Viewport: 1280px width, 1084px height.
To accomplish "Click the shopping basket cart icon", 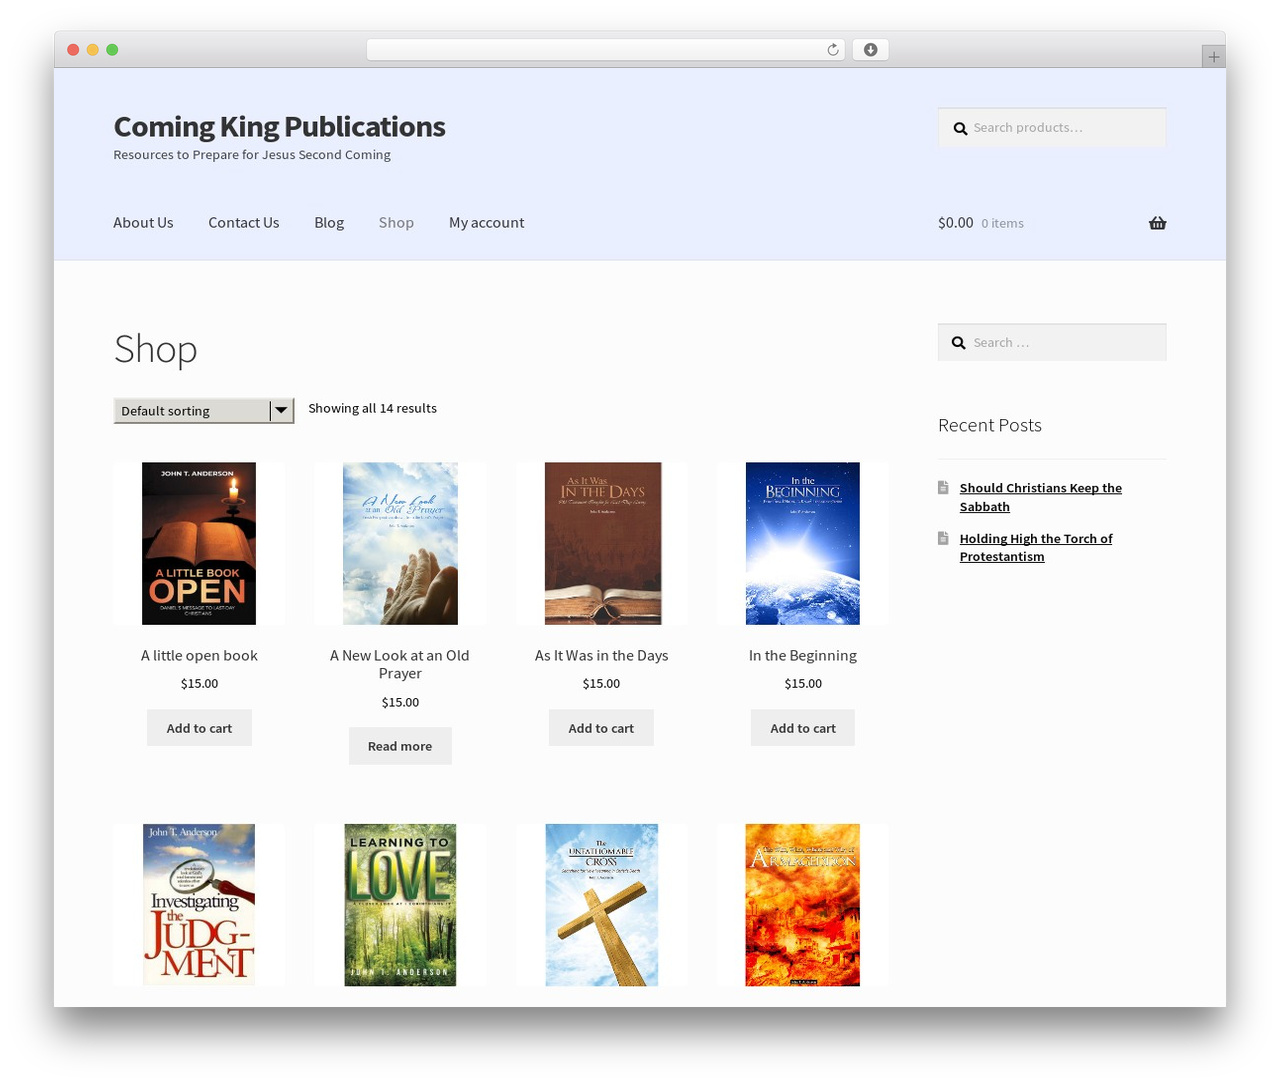I will click(x=1157, y=223).
